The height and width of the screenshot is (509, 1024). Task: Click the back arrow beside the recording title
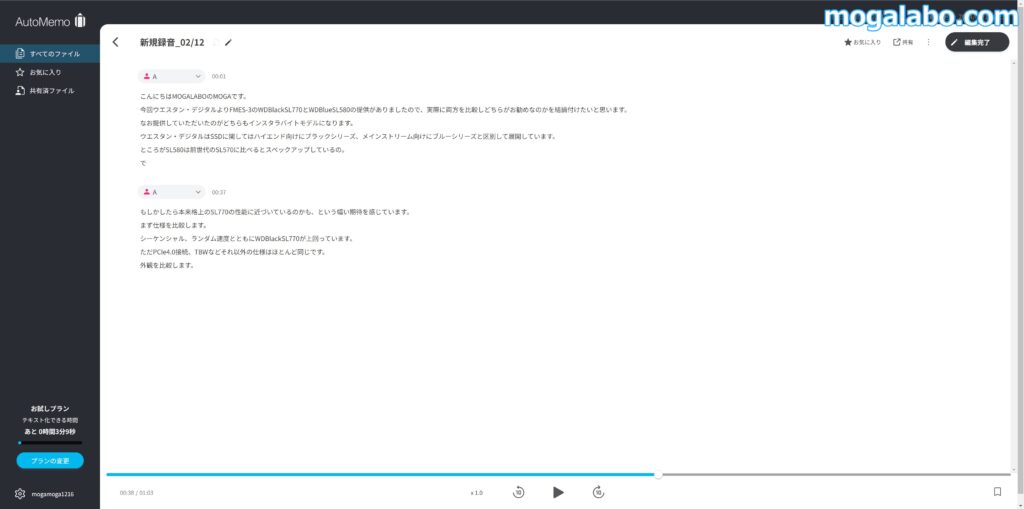point(116,42)
